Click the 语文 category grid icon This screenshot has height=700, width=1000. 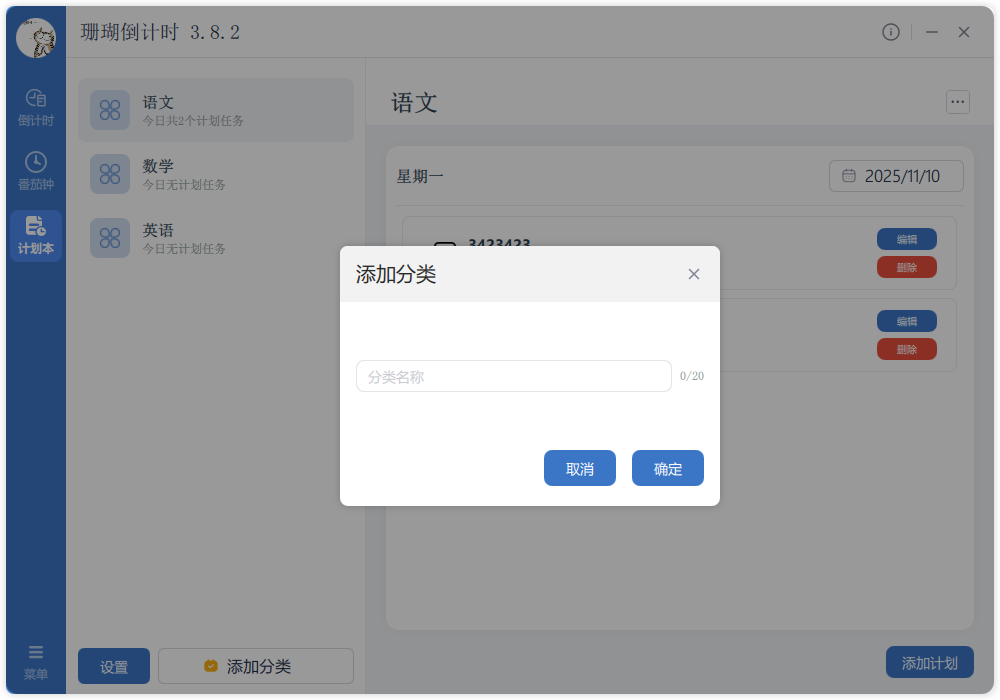[110, 110]
